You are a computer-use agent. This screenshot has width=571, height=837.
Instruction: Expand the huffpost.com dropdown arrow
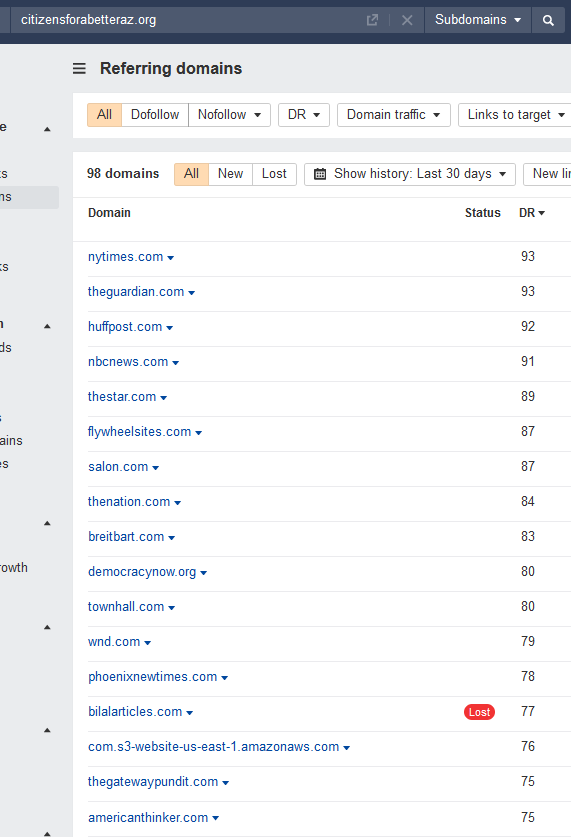point(170,328)
